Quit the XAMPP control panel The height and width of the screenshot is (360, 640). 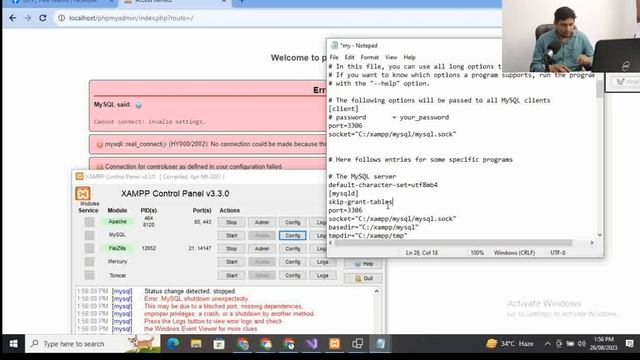(363, 278)
